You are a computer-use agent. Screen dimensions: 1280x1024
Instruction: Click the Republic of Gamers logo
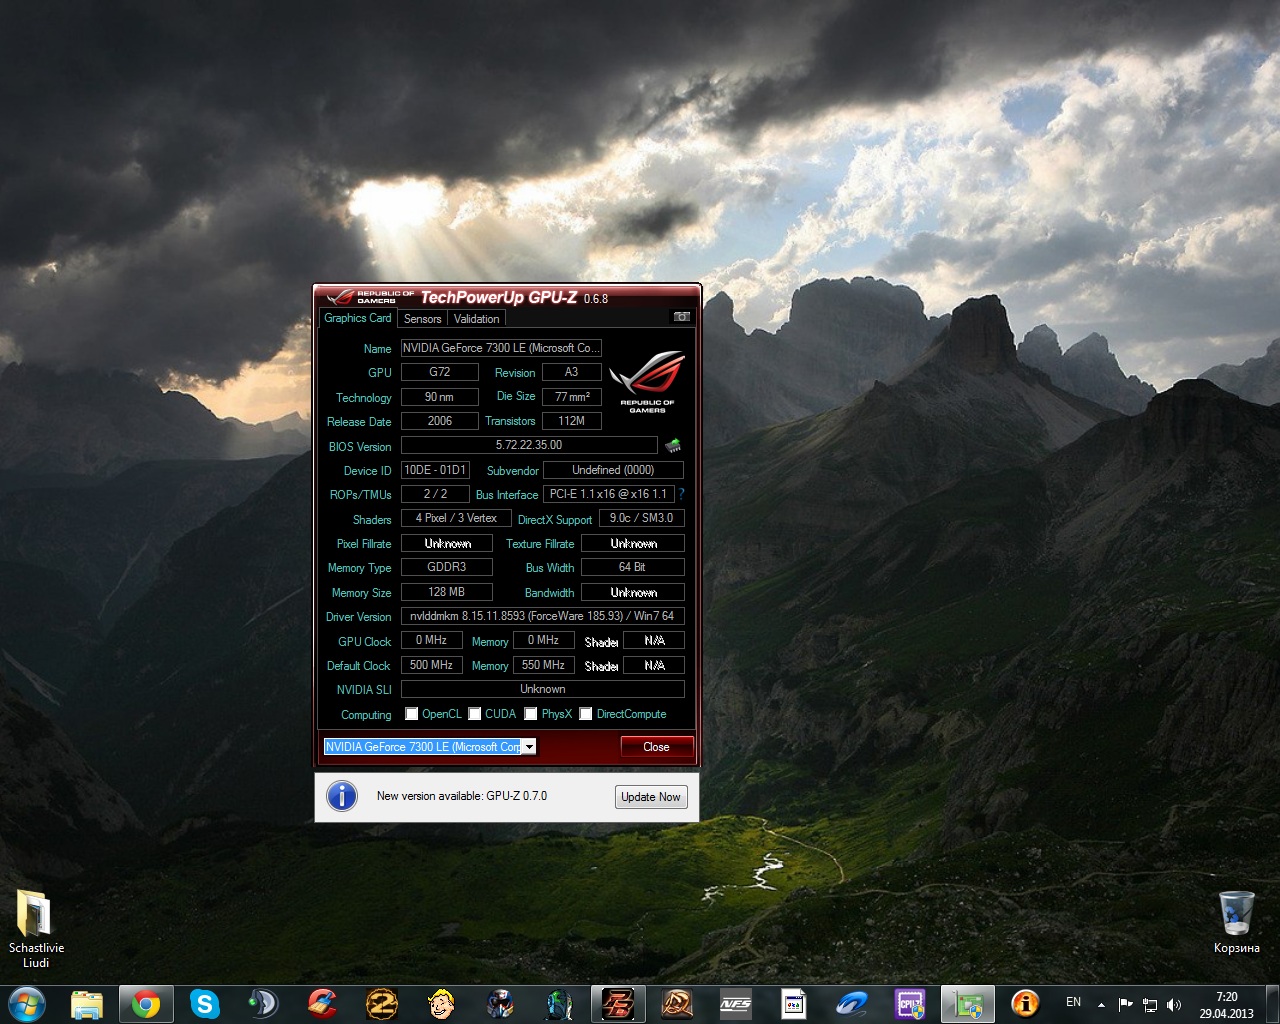point(647,381)
